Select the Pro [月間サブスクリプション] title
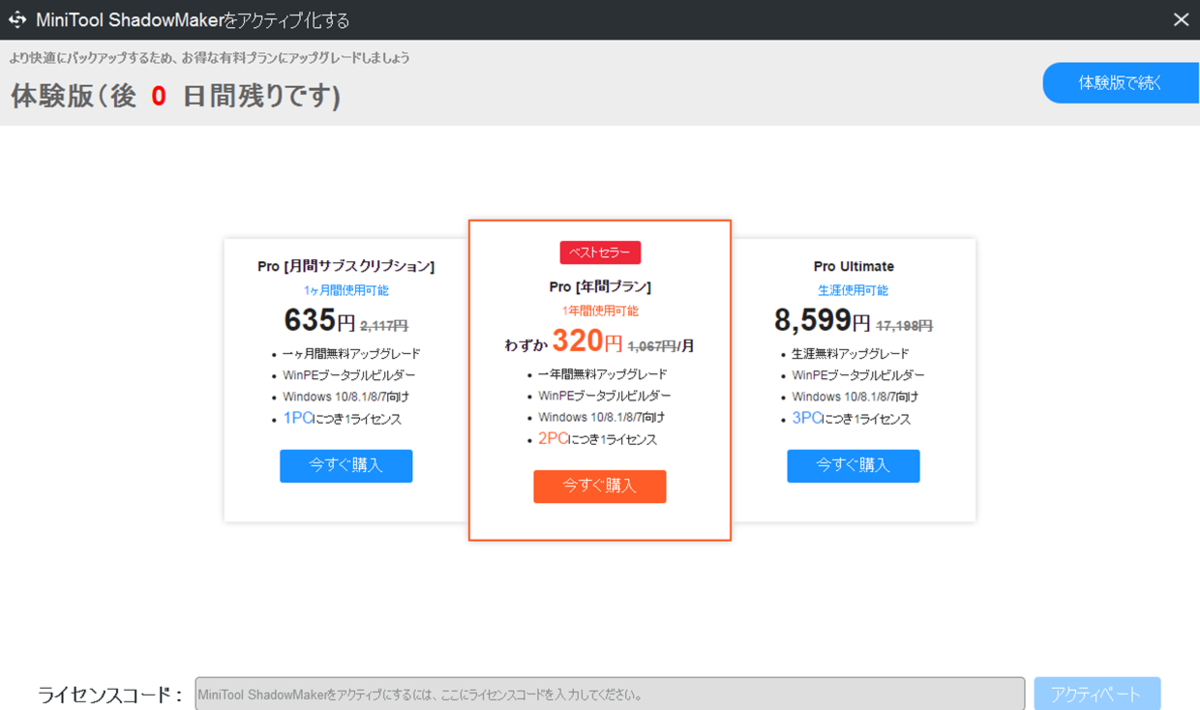The image size is (1200, 710). click(x=346, y=267)
